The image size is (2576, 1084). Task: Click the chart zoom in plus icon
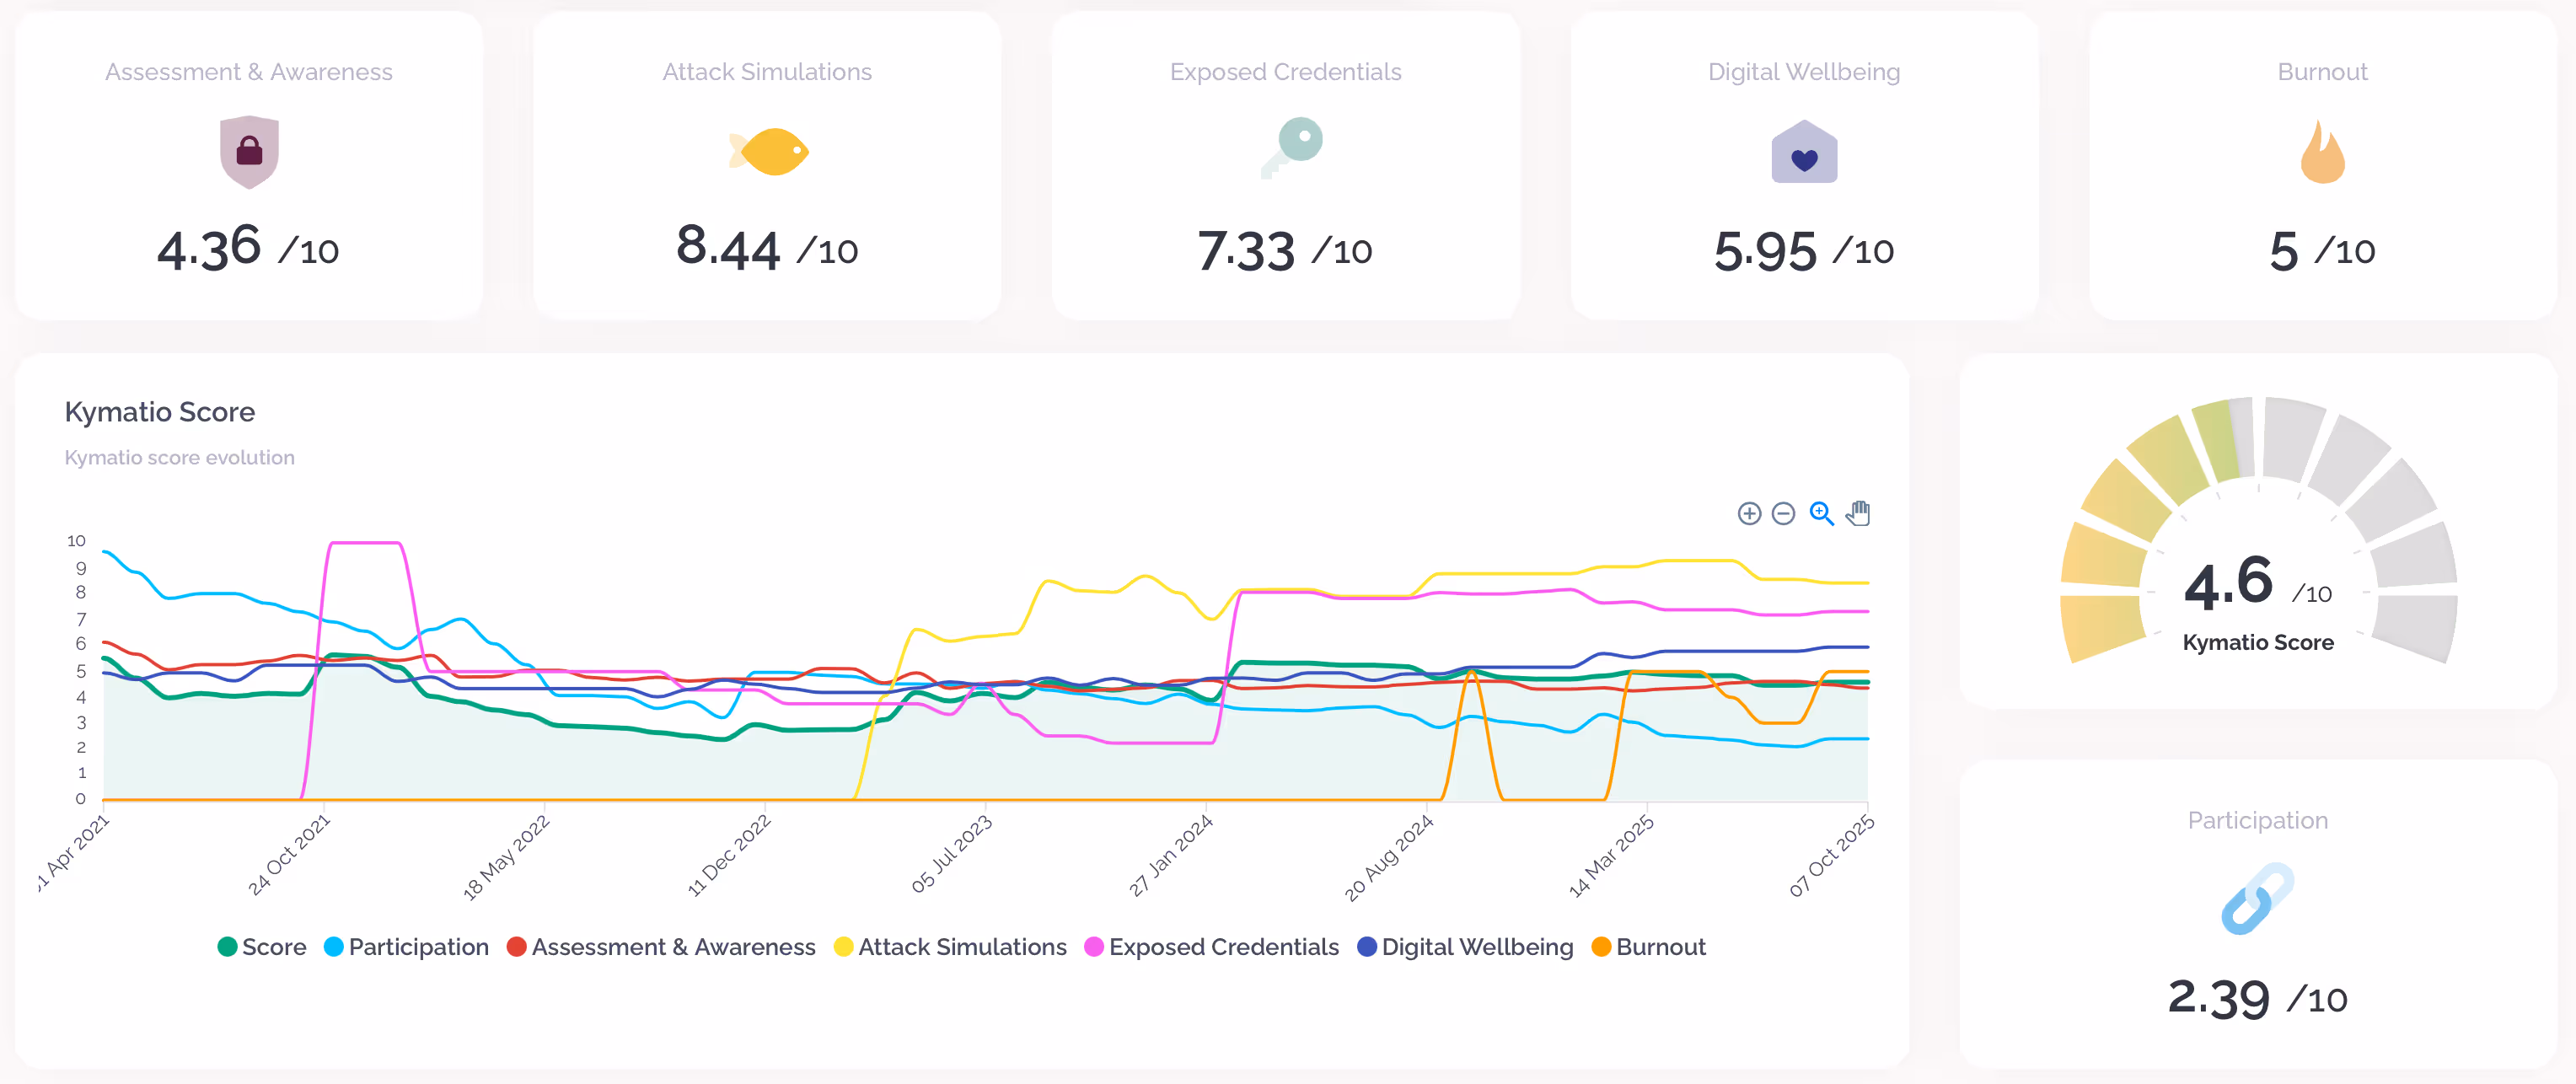coord(1748,514)
